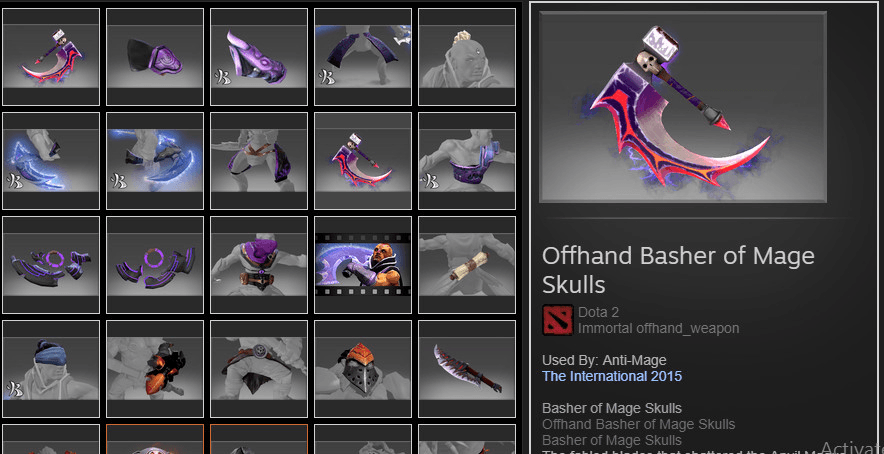The image size is (884, 454).
Task: Select the purple hood head item
Action: (259, 265)
